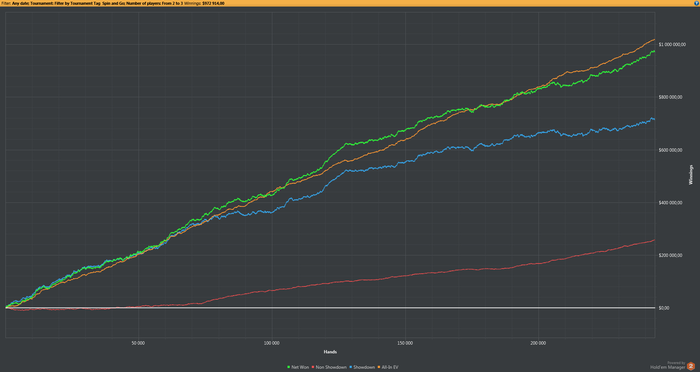Image resolution: width=700 pixels, height=372 pixels.
Task: Click the $800 000,00 axis label
Action: point(671,97)
